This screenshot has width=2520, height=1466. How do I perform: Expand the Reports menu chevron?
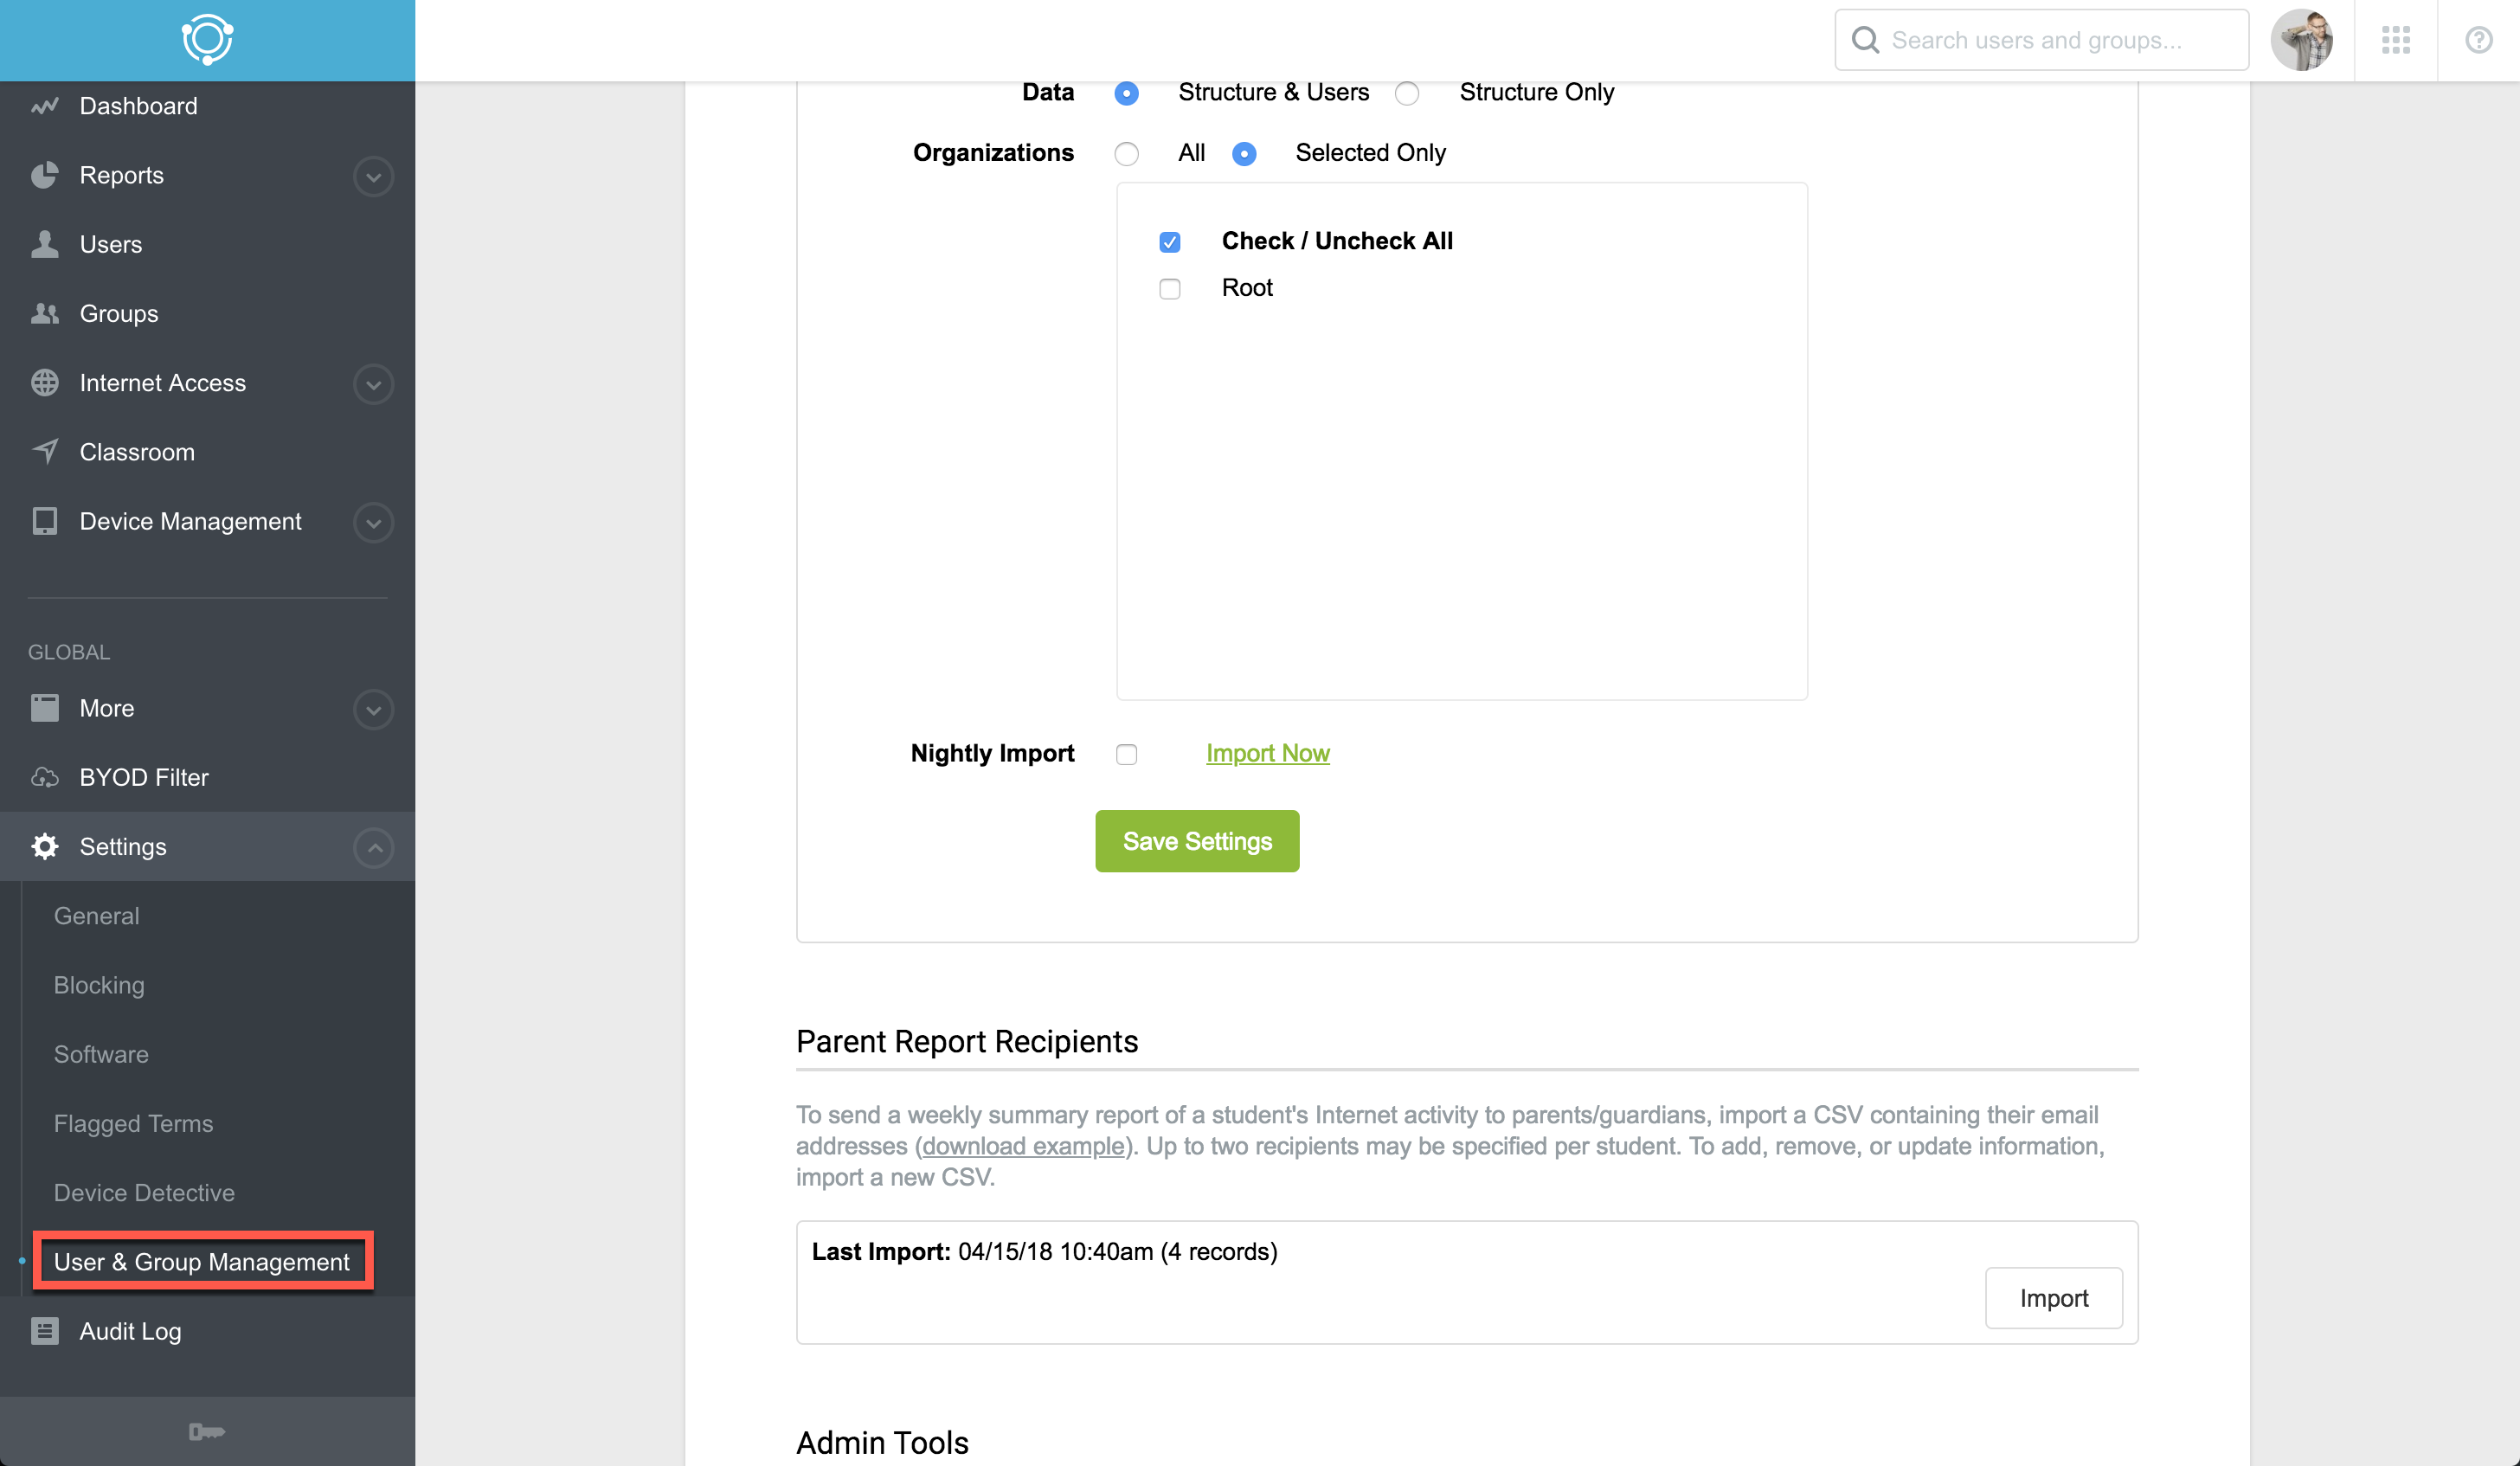click(373, 177)
